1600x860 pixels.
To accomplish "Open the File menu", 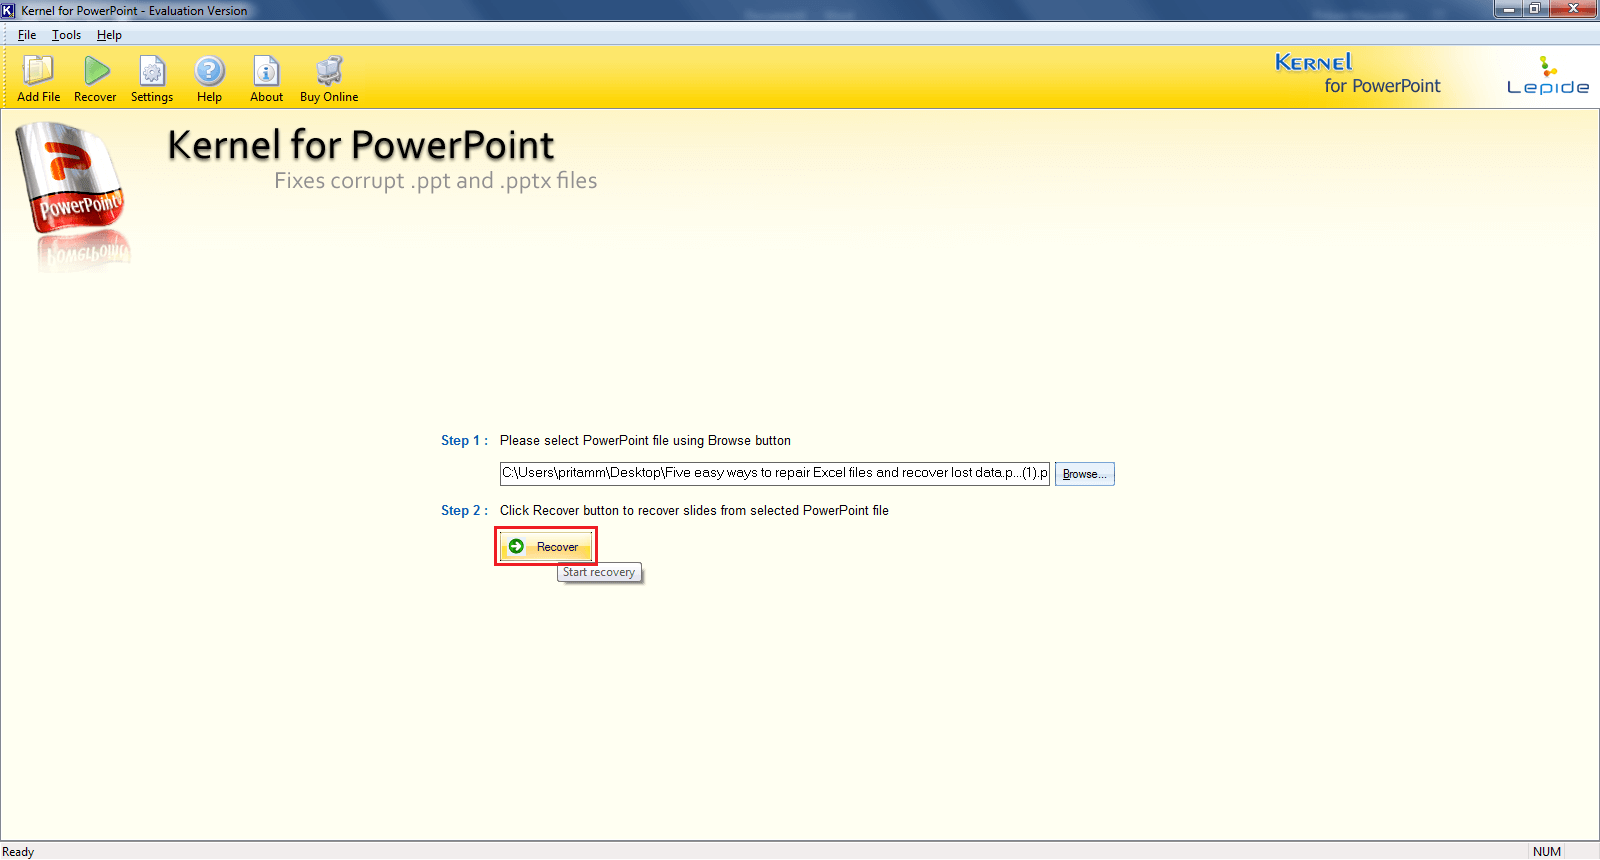I will (x=27, y=35).
